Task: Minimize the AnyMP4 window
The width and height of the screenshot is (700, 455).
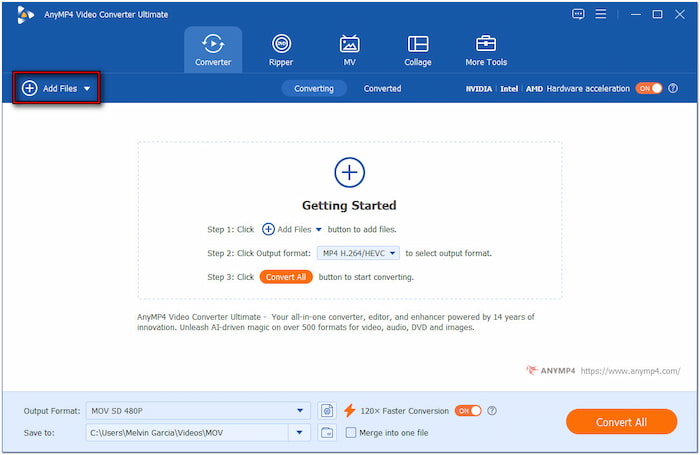Action: (x=636, y=14)
